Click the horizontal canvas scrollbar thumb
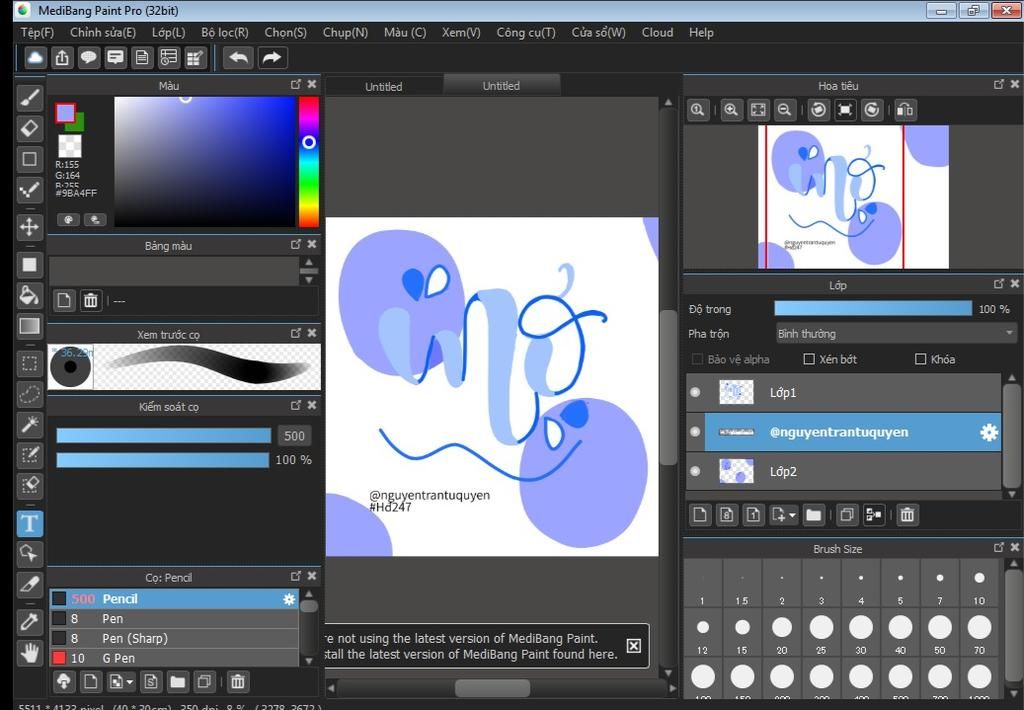1024x710 pixels. (492, 688)
